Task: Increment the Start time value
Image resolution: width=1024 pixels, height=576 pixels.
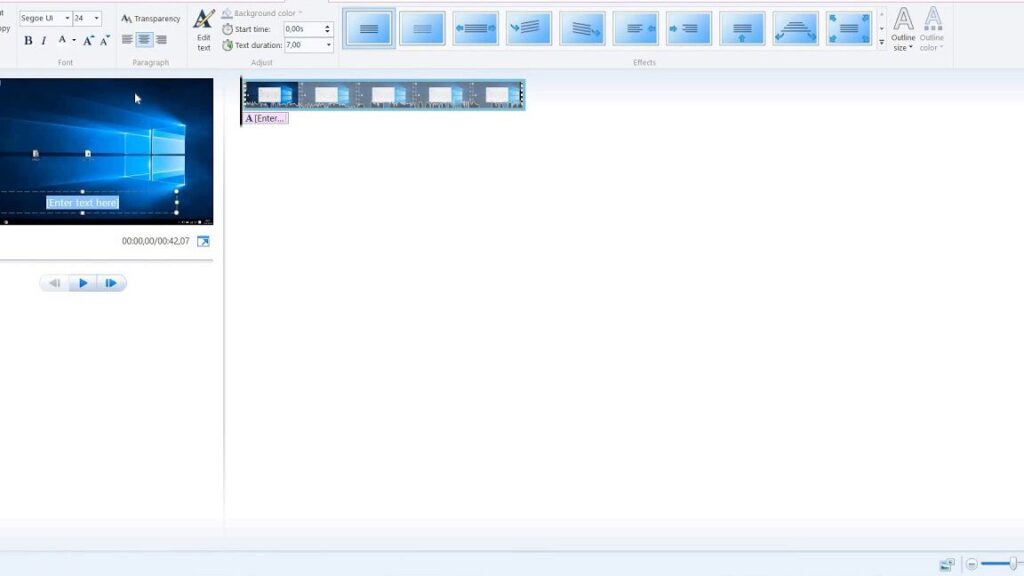Action: 328,26
